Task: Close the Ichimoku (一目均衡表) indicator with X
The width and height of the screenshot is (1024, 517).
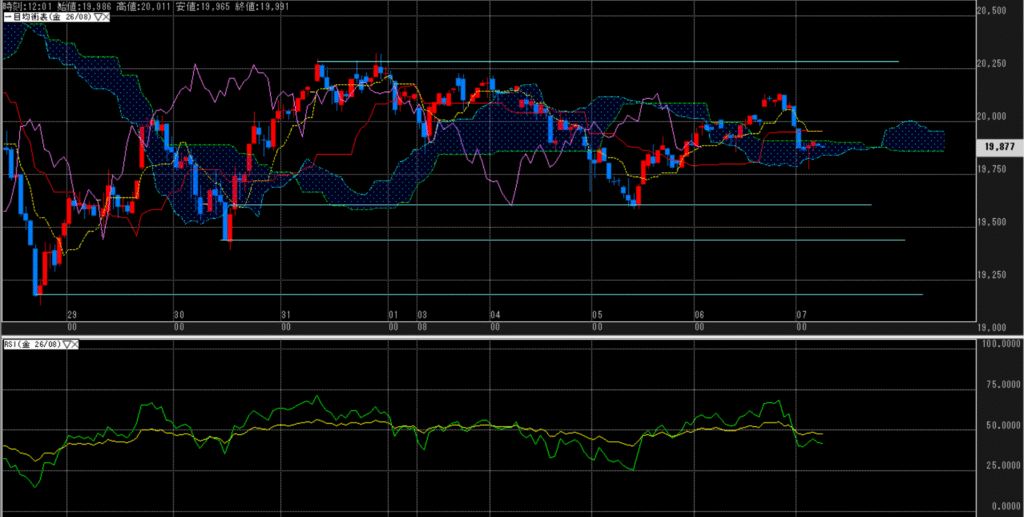Action: pos(104,19)
